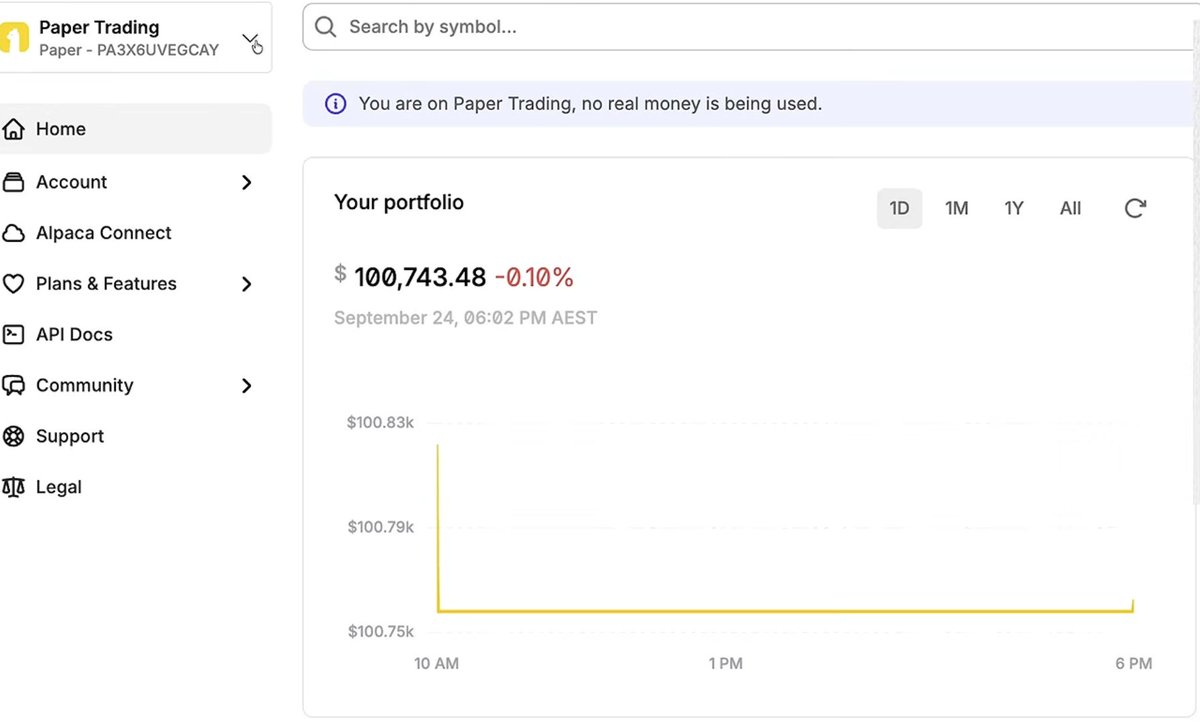Show All-time portfolio range

coord(1071,208)
